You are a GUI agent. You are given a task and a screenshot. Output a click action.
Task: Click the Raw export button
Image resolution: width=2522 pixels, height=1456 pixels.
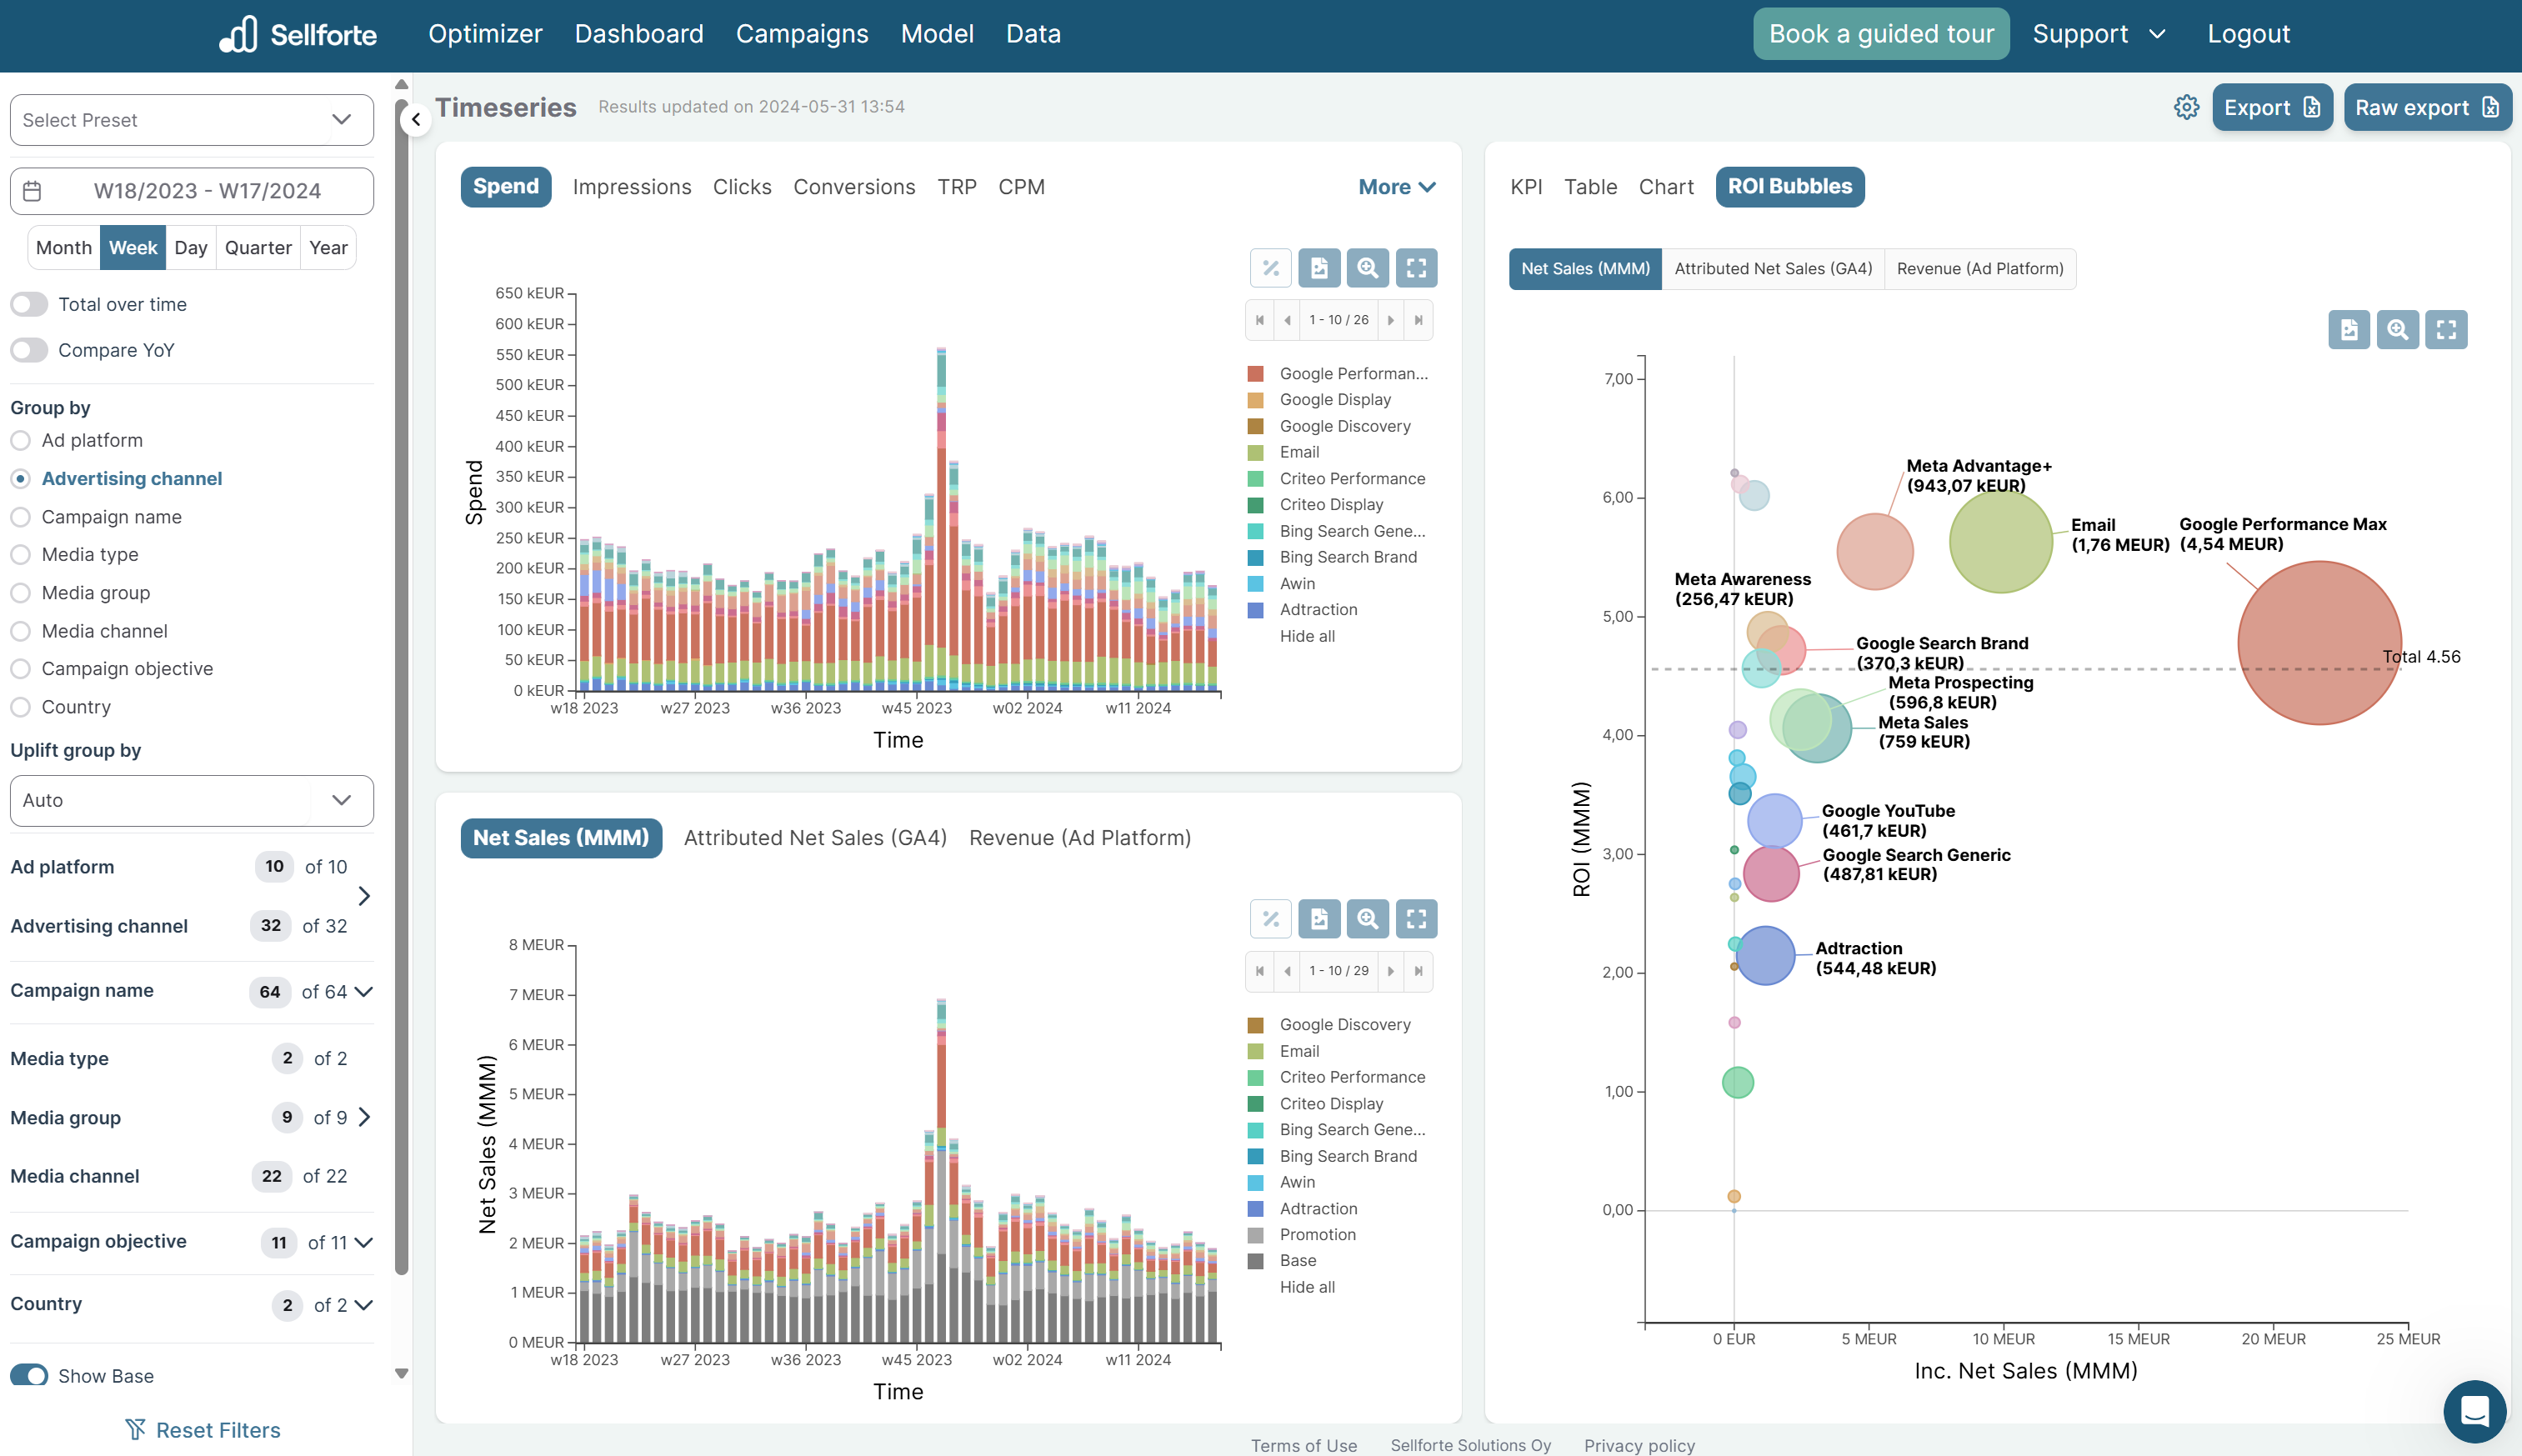2427,107
